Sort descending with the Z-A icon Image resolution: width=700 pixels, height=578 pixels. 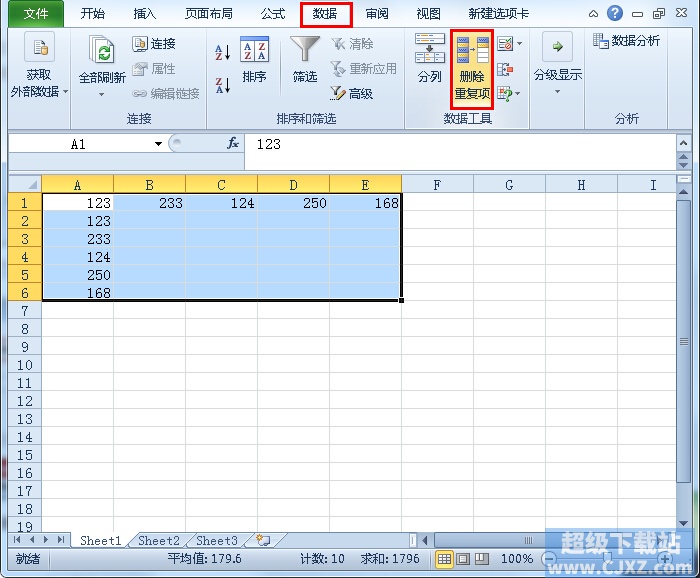point(223,86)
